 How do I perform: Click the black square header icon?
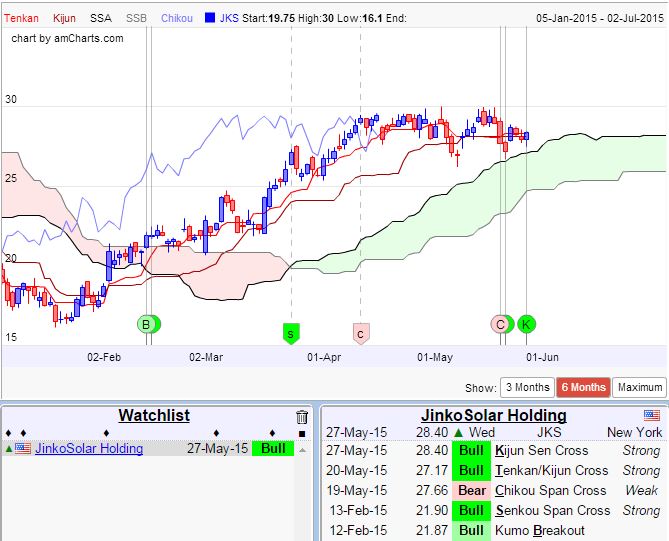tap(302, 434)
